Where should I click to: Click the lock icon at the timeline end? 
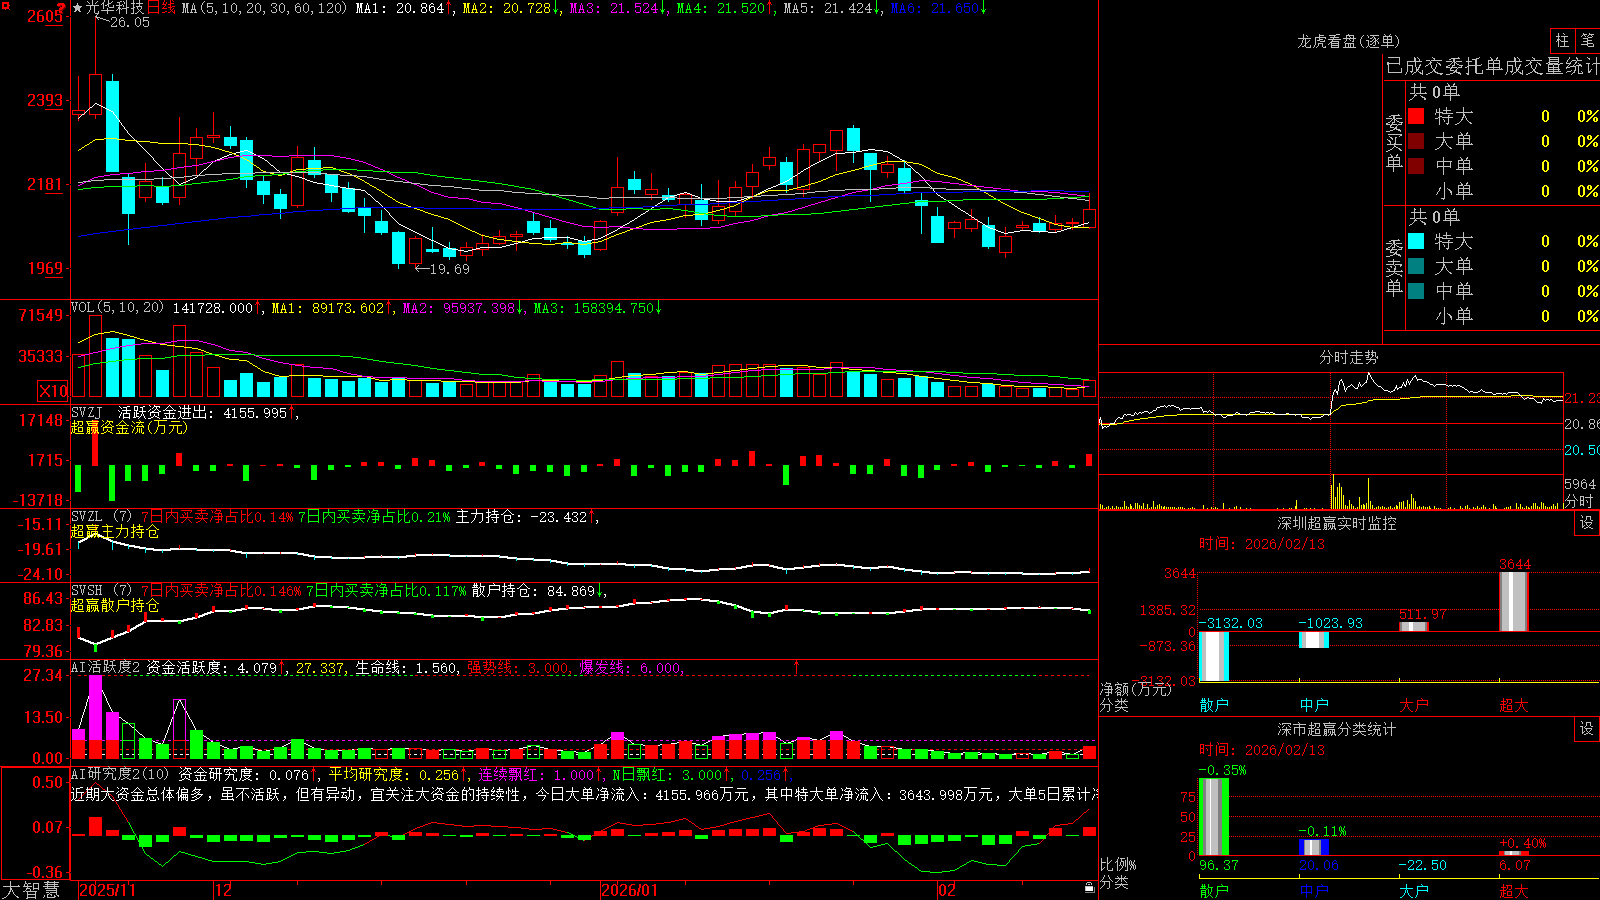pos(1089,888)
